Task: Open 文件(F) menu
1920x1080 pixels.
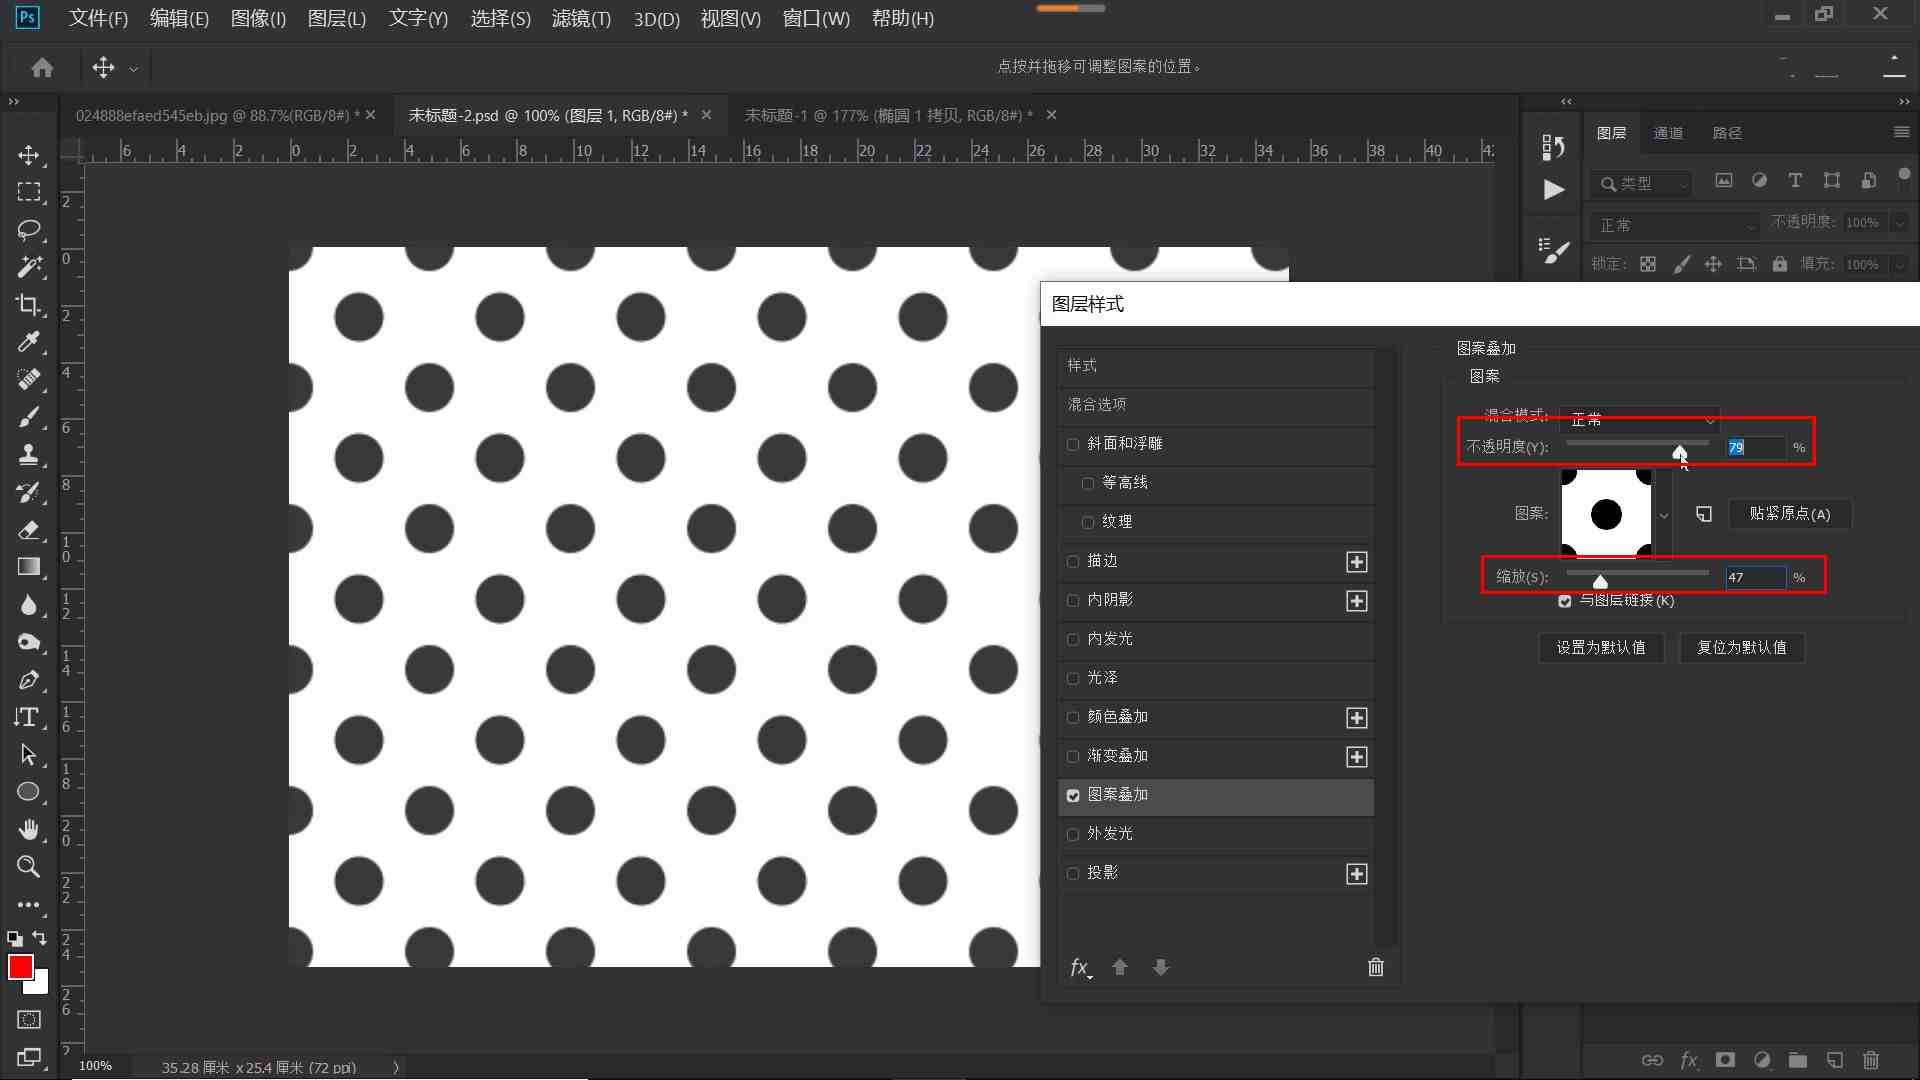Action: point(98,18)
